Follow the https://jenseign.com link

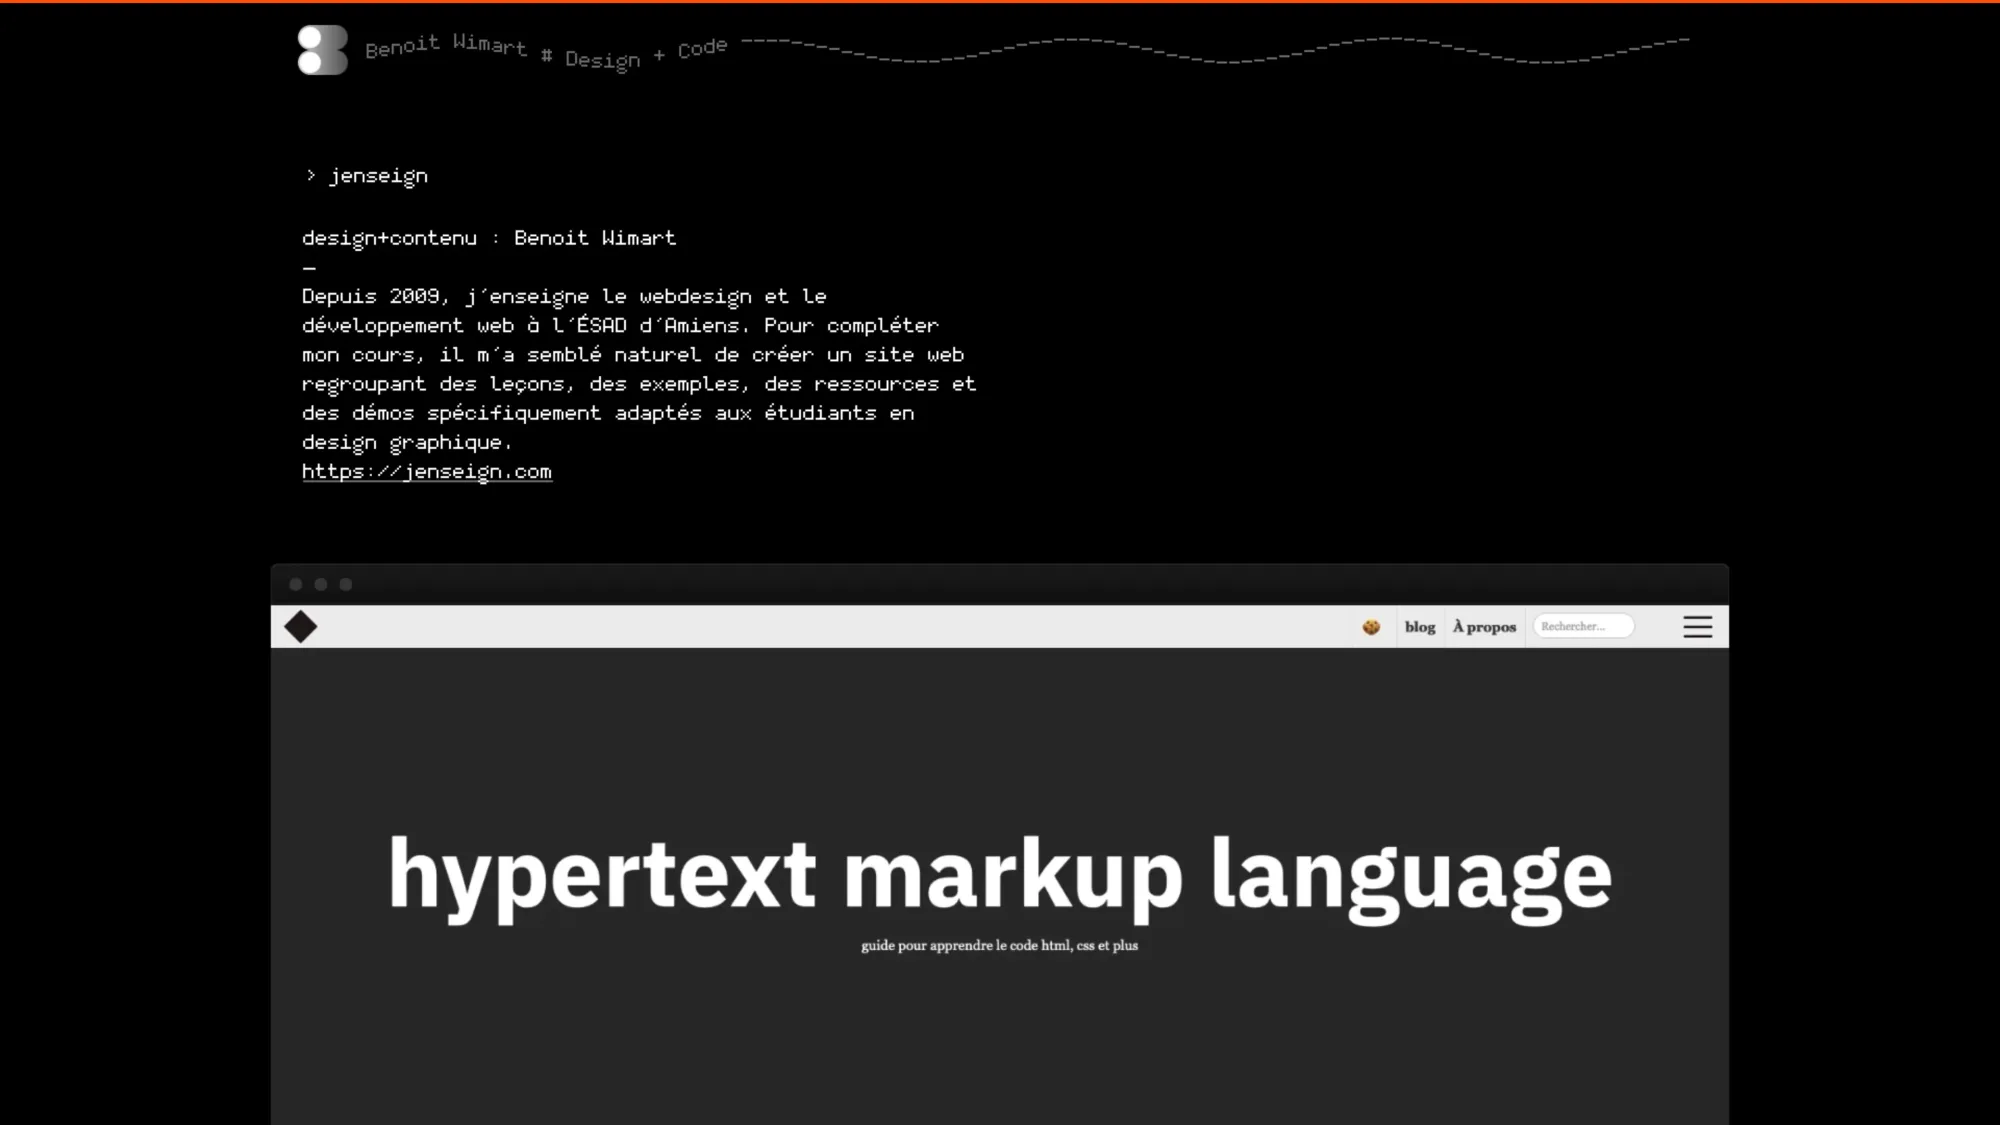coord(427,471)
